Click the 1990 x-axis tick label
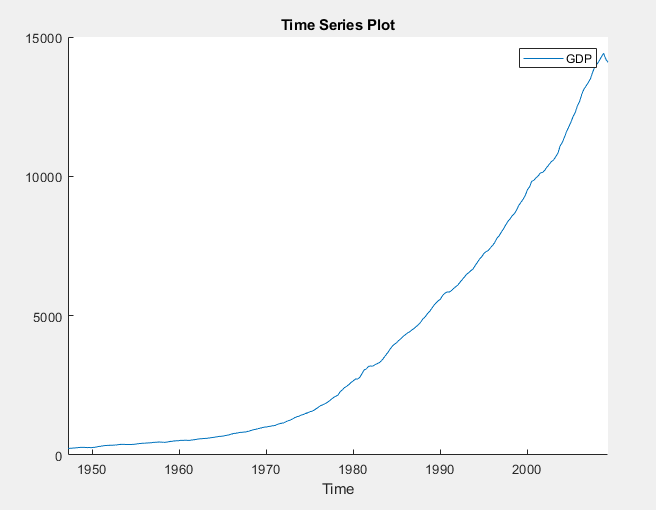Image resolution: width=656 pixels, height=510 pixels. (440, 470)
